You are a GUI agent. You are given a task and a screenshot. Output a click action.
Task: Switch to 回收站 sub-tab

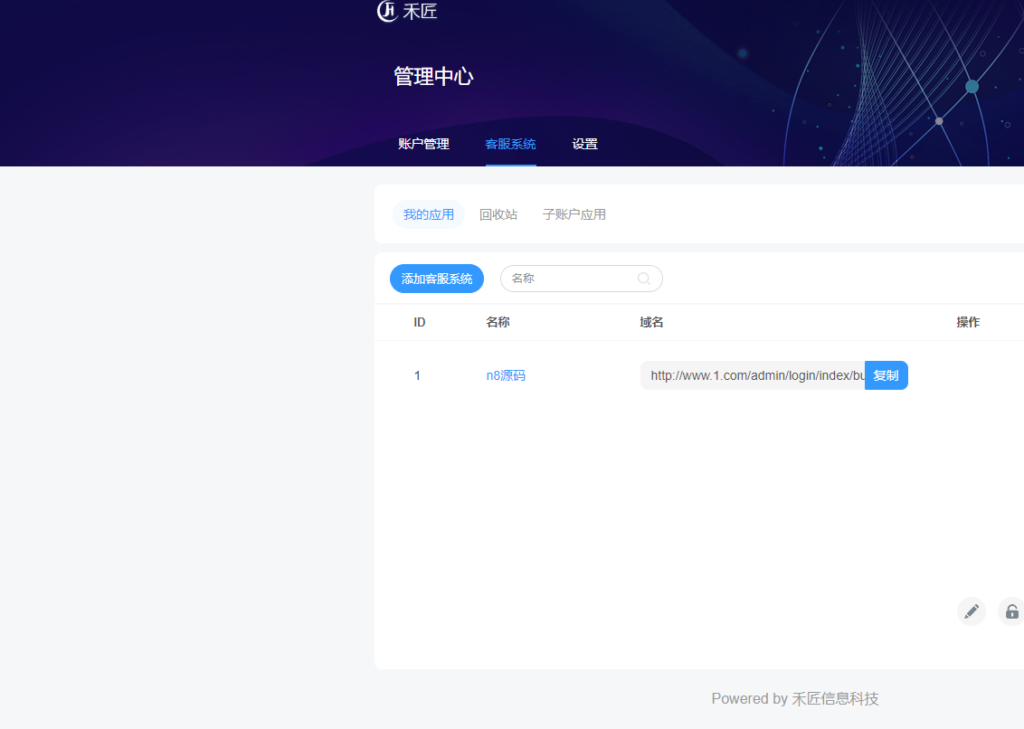pyautogui.click(x=498, y=214)
